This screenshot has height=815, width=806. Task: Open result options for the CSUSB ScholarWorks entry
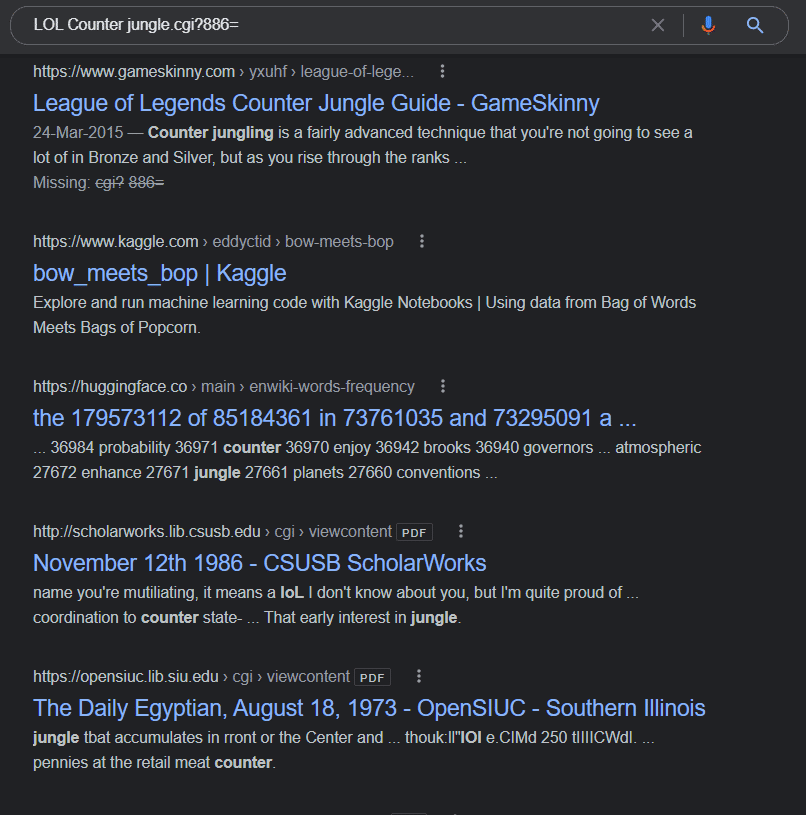pos(459,531)
